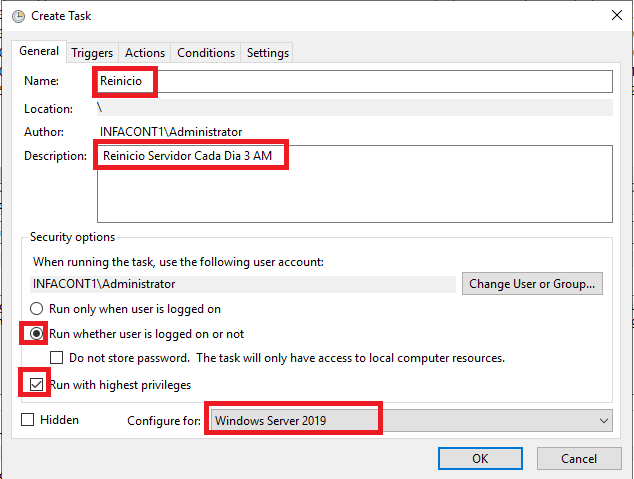
Task: Click the Name label
Action: pyautogui.click(x=41, y=81)
